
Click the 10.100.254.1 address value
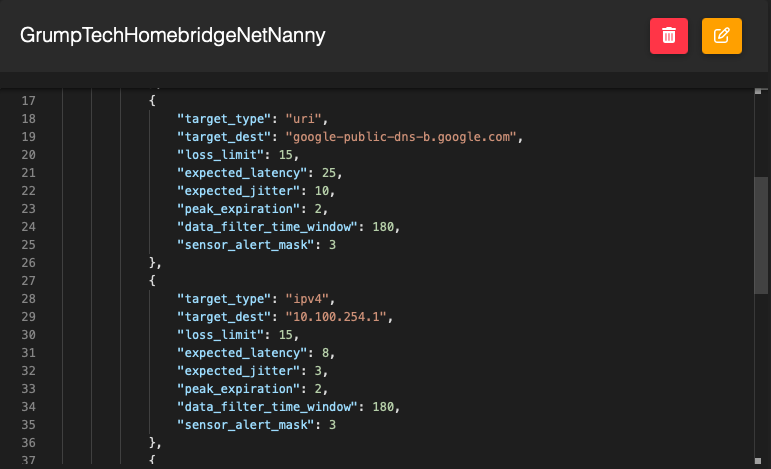tap(336, 317)
